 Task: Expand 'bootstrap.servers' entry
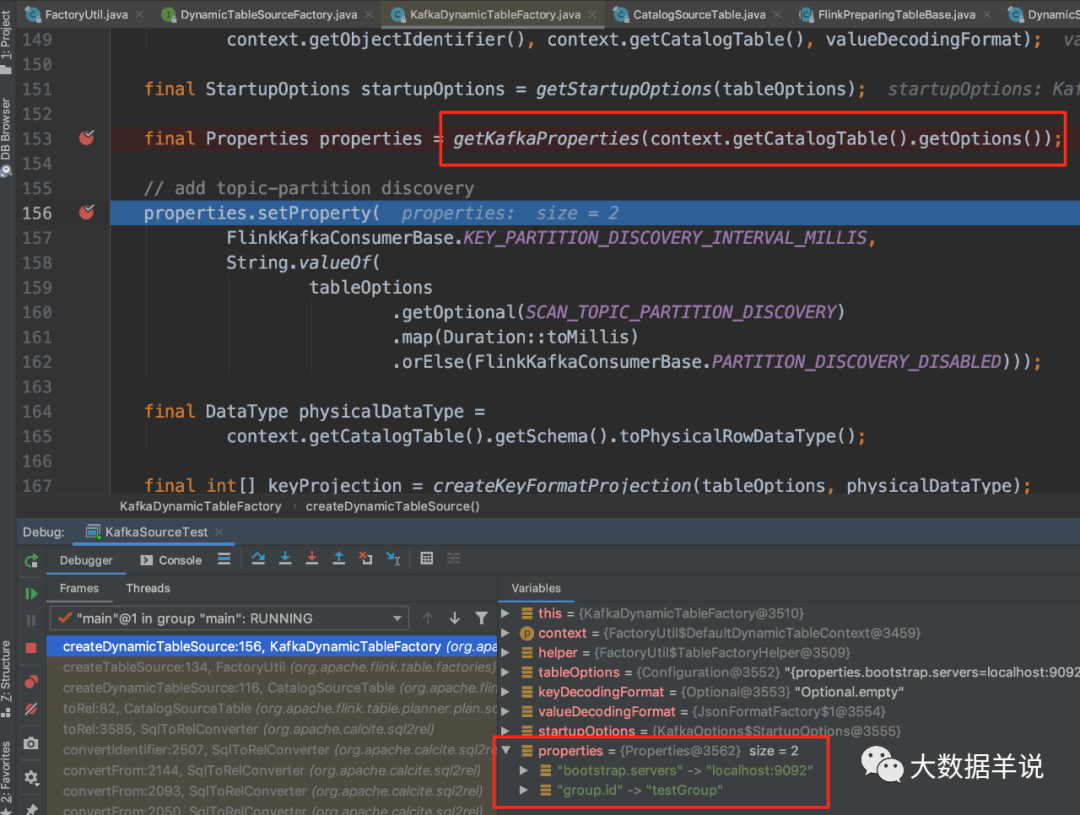click(x=524, y=770)
